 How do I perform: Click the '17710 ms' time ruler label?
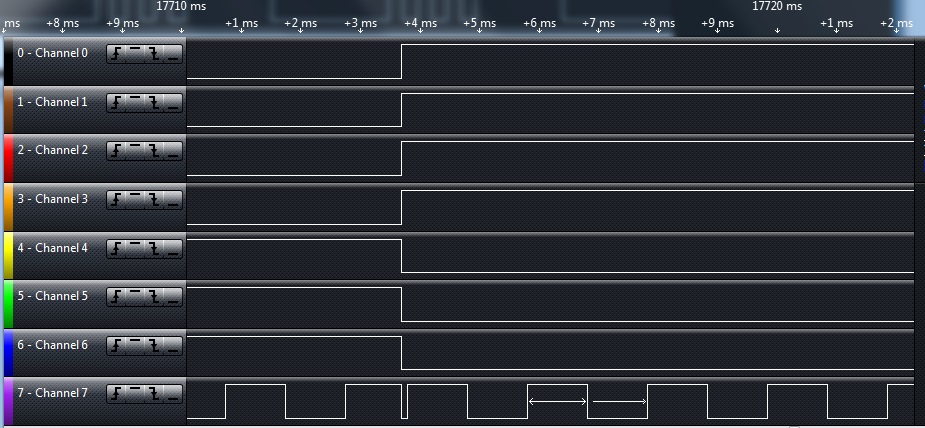pos(181,6)
